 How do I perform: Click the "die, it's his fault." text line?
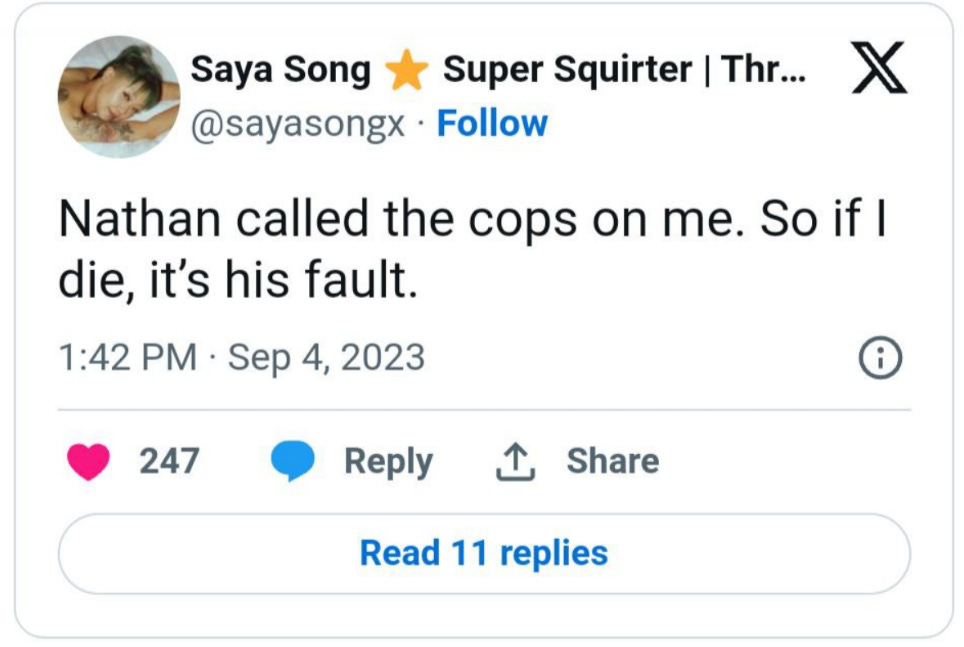[x=236, y=285]
